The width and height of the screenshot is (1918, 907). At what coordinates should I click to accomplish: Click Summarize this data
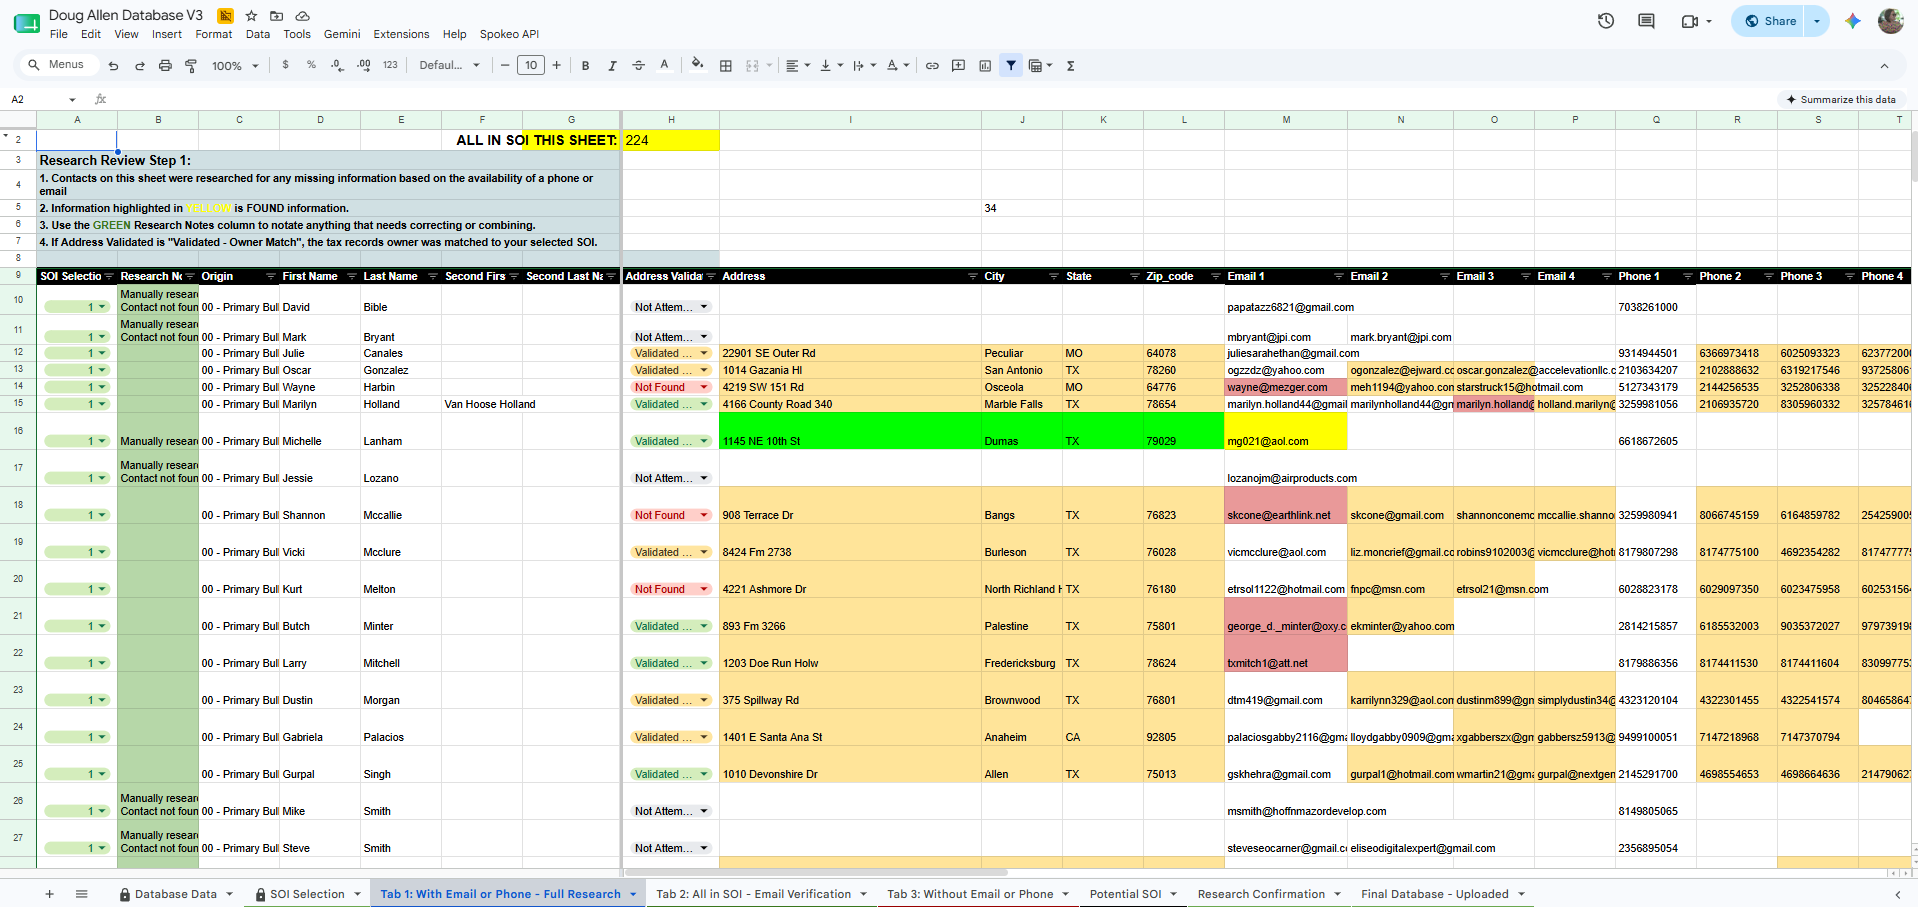click(1840, 99)
